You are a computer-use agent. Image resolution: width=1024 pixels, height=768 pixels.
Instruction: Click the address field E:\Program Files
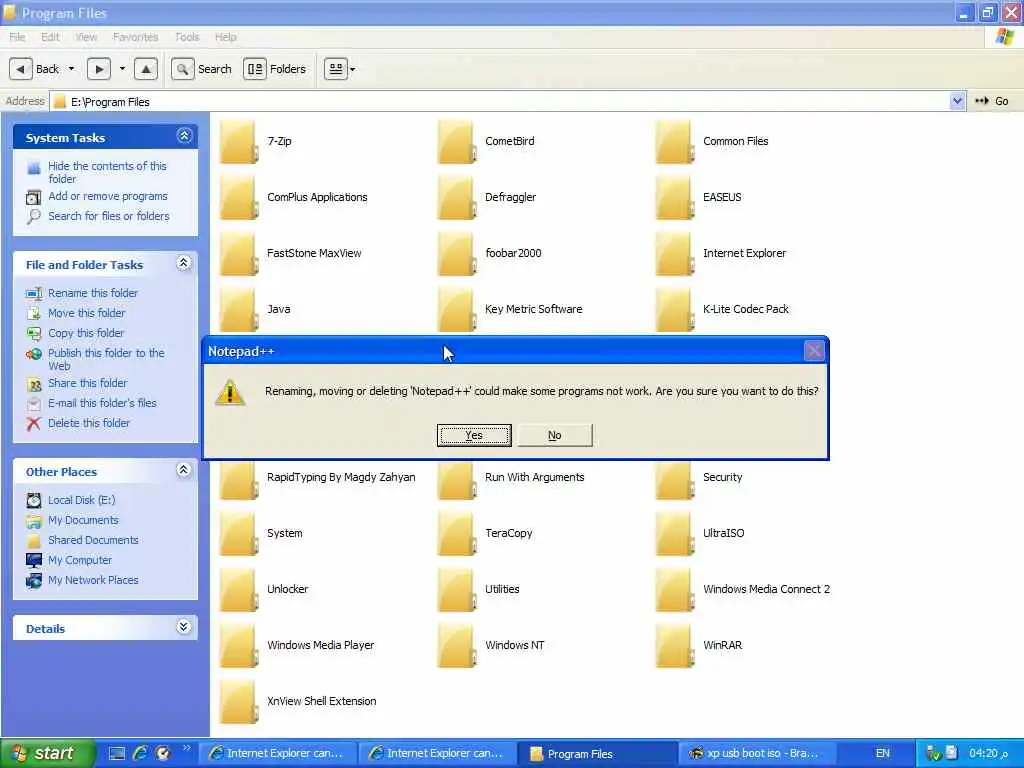pyautogui.click(x=500, y=102)
